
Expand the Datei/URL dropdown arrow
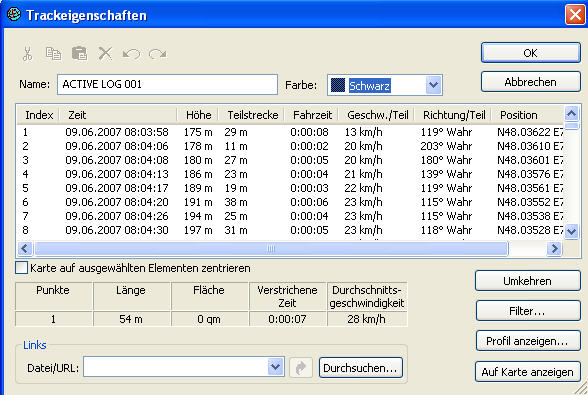(276, 367)
